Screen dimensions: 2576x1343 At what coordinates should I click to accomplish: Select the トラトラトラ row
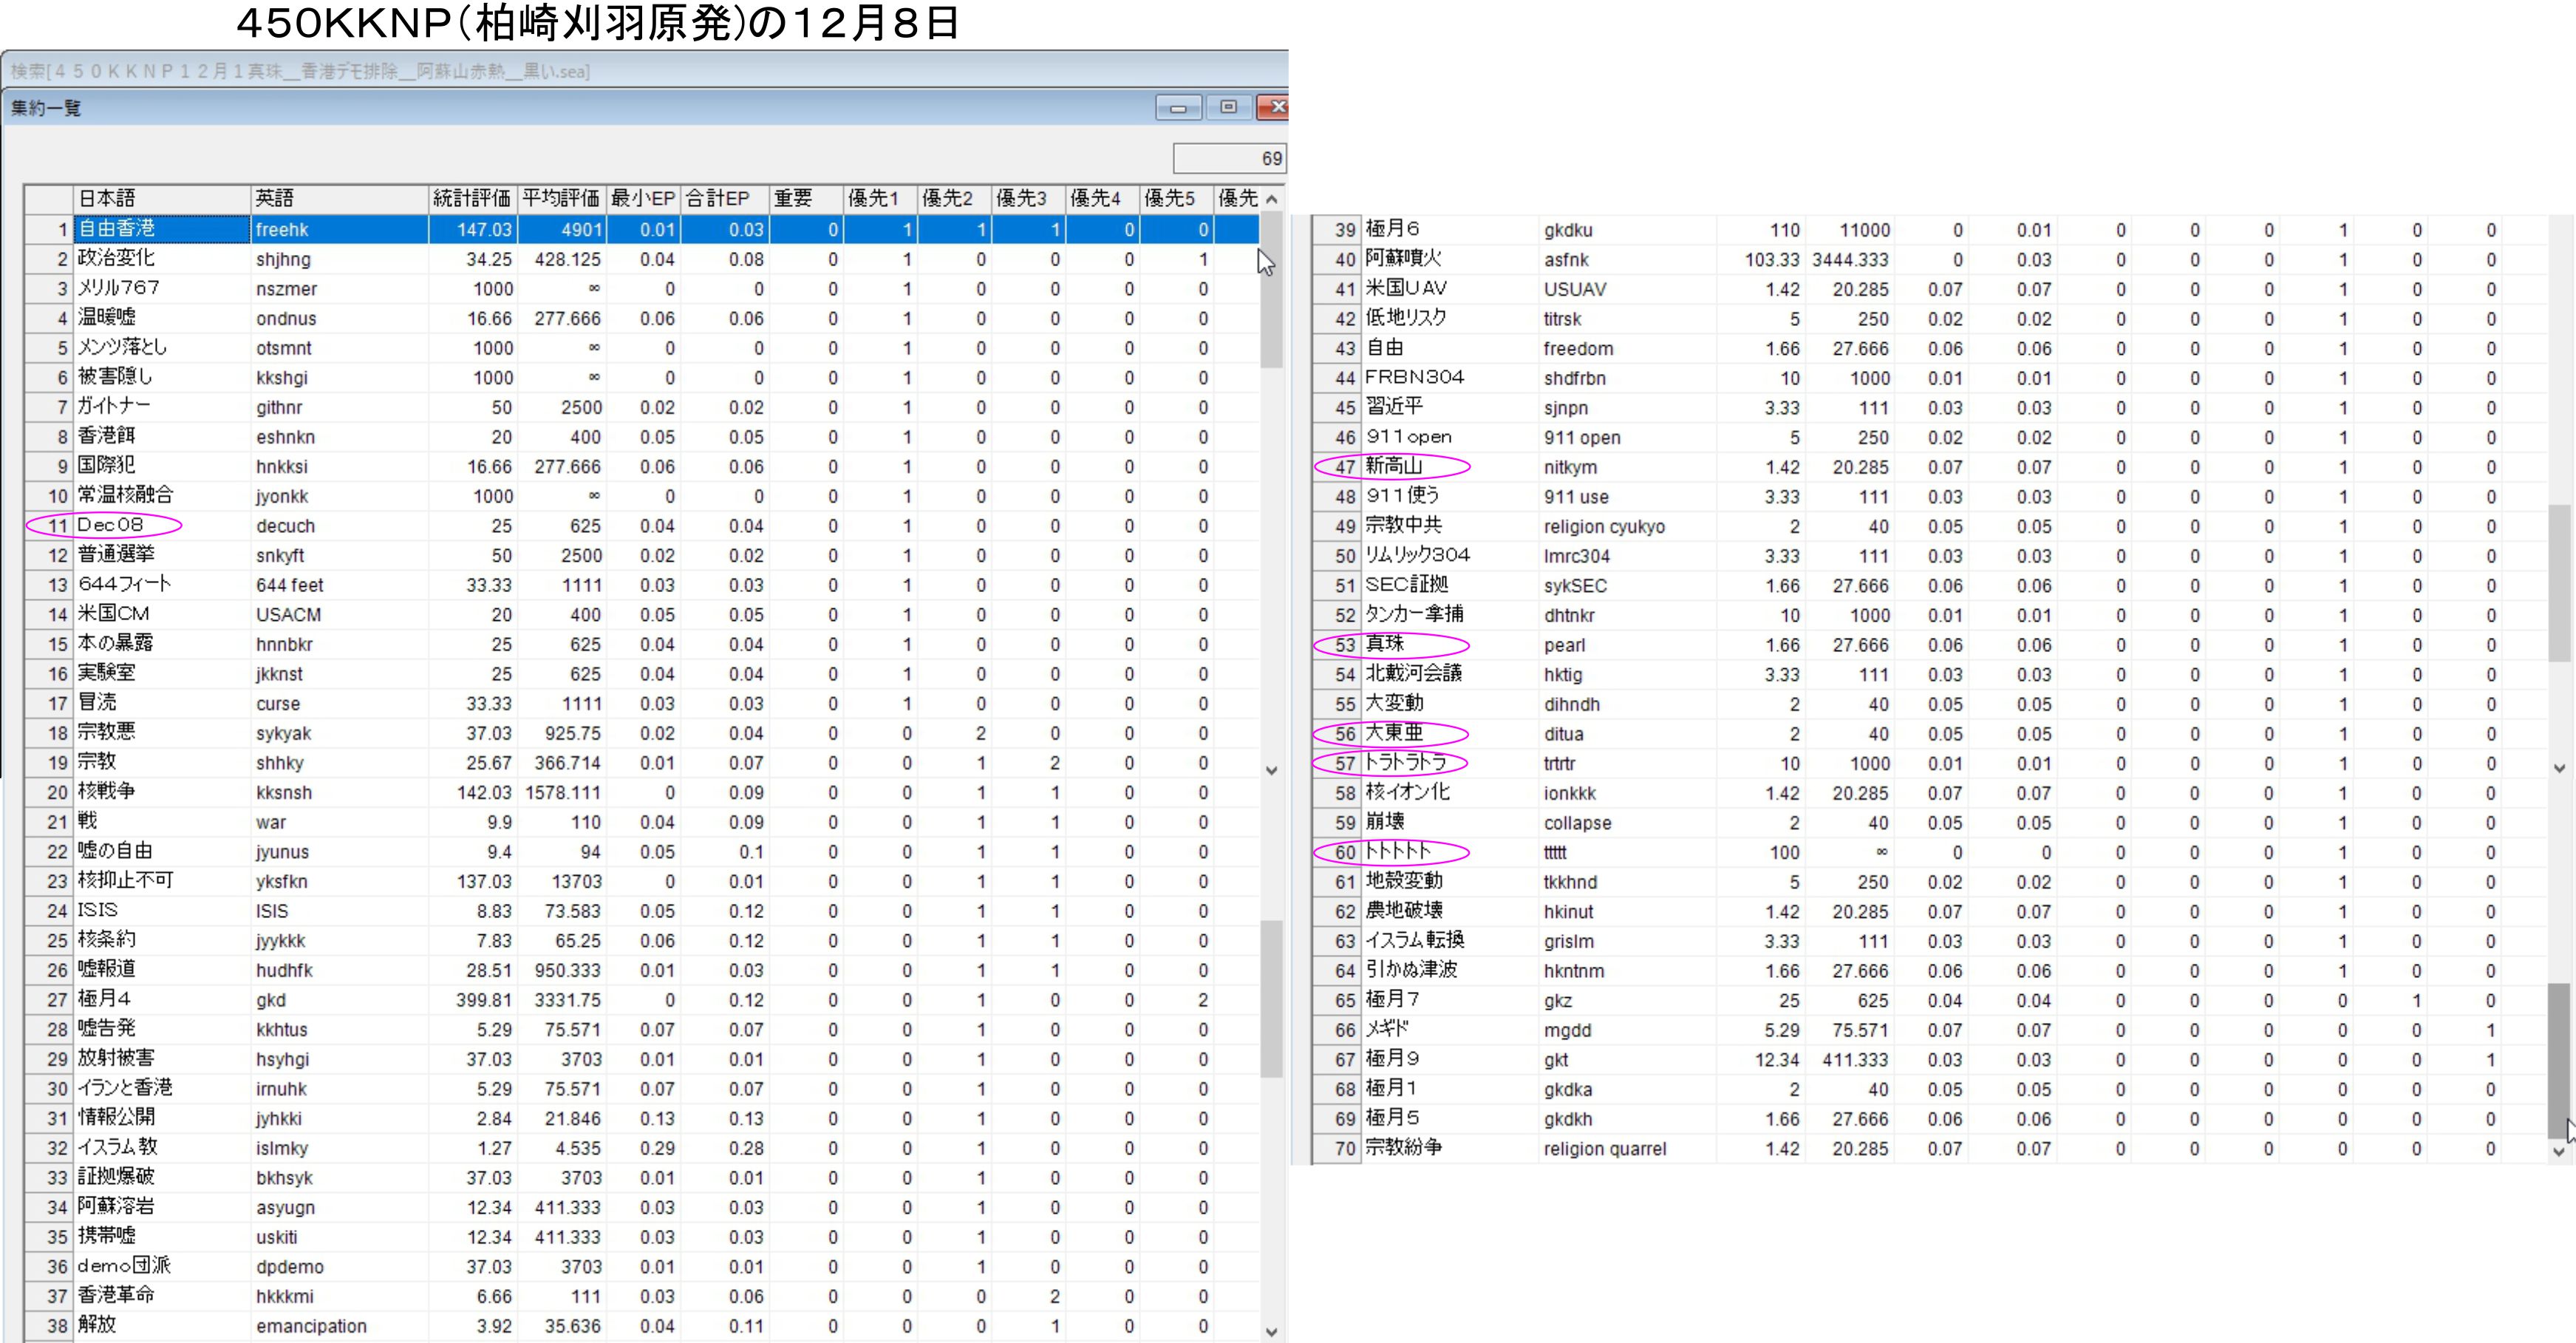[x=1406, y=763]
